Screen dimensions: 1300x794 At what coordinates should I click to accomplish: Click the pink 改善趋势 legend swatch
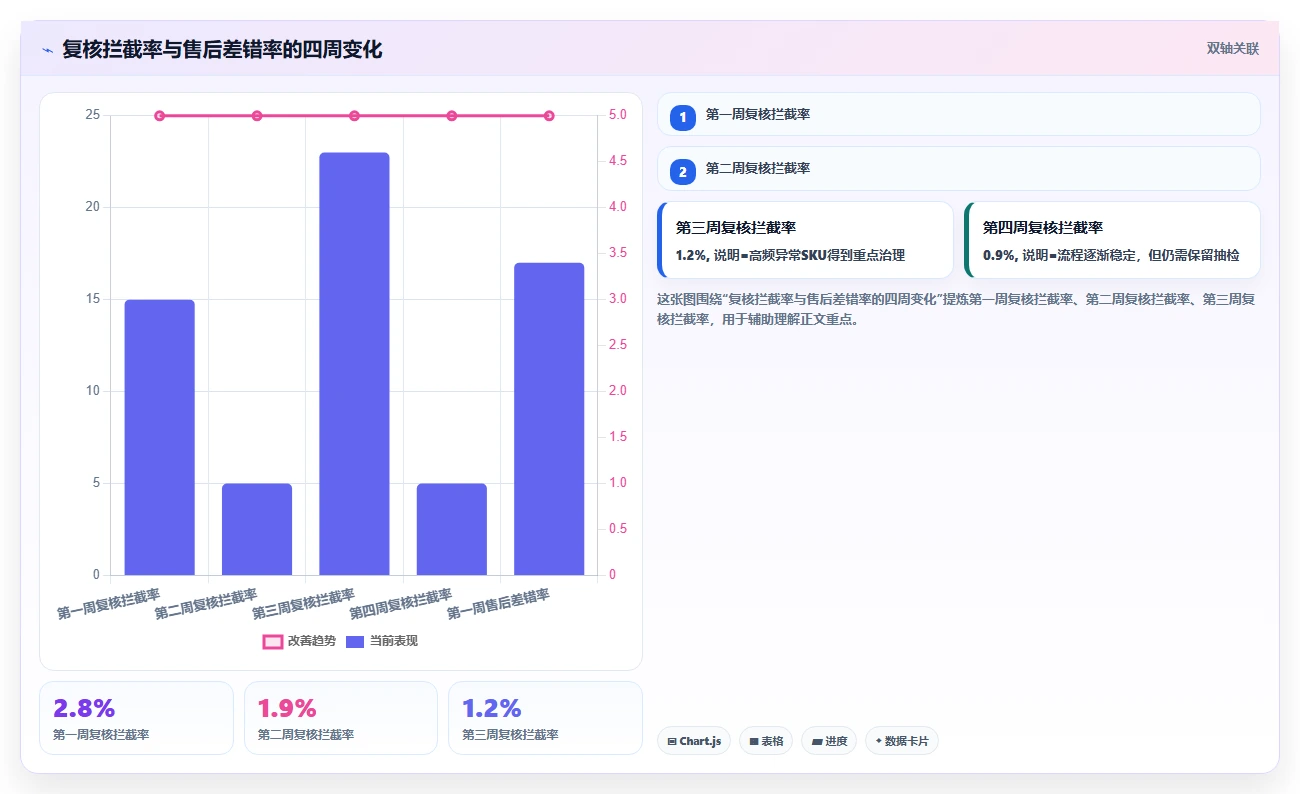pos(272,641)
